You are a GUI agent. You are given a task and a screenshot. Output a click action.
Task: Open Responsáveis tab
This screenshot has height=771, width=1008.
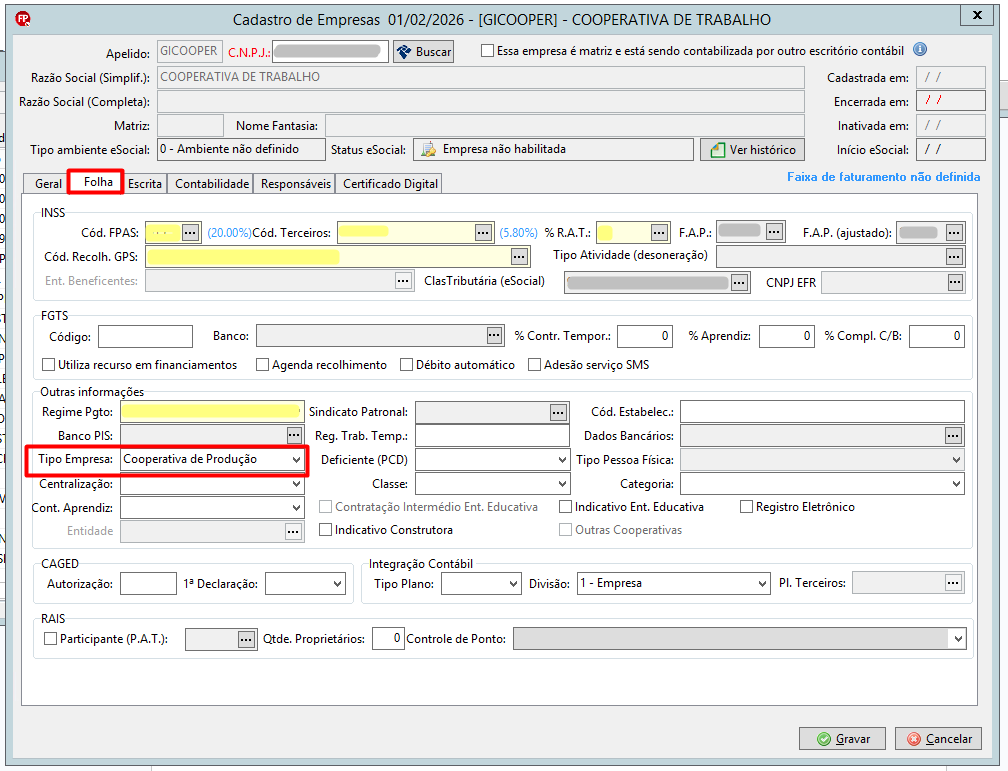point(296,184)
